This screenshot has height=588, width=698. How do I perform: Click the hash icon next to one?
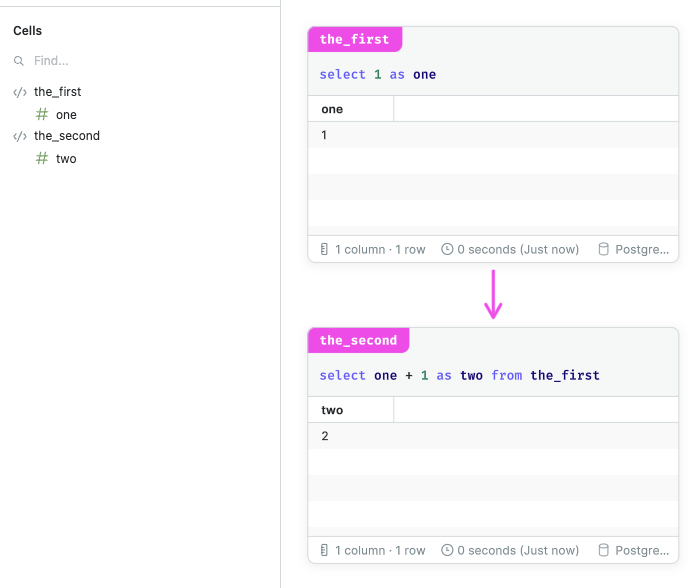coord(42,115)
